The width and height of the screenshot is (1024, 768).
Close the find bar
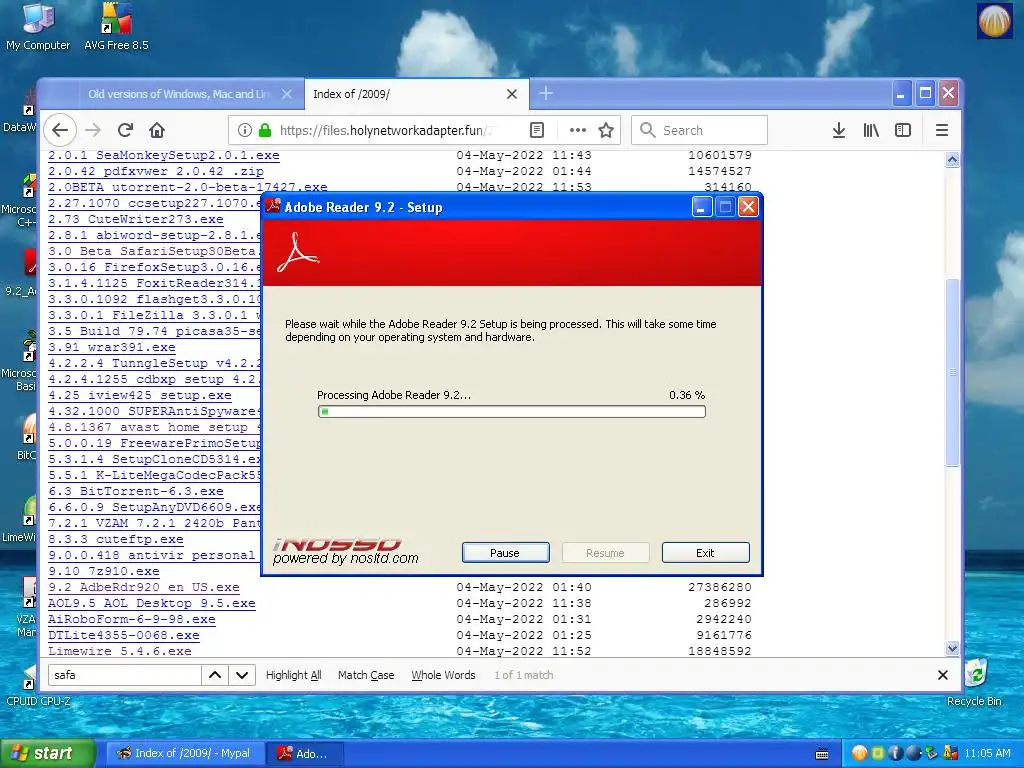942,675
